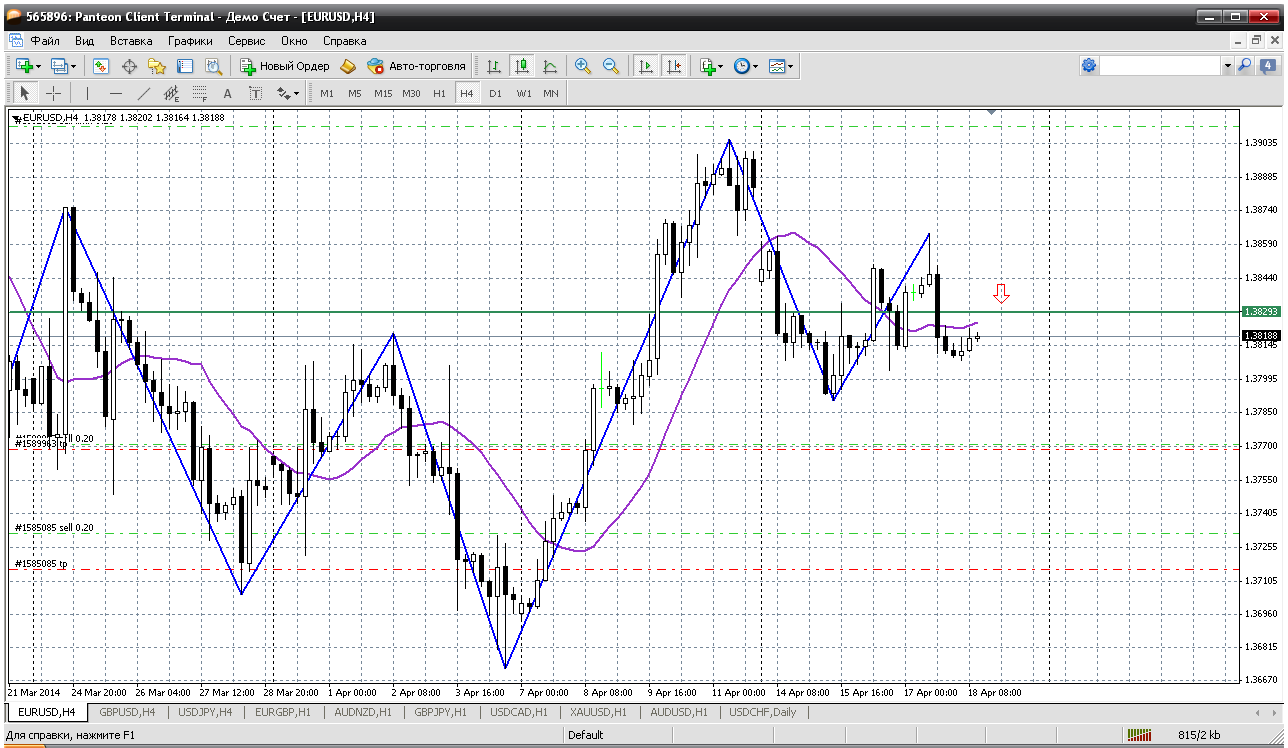
Task: Select the trendline drawing tool
Action: 143,93
